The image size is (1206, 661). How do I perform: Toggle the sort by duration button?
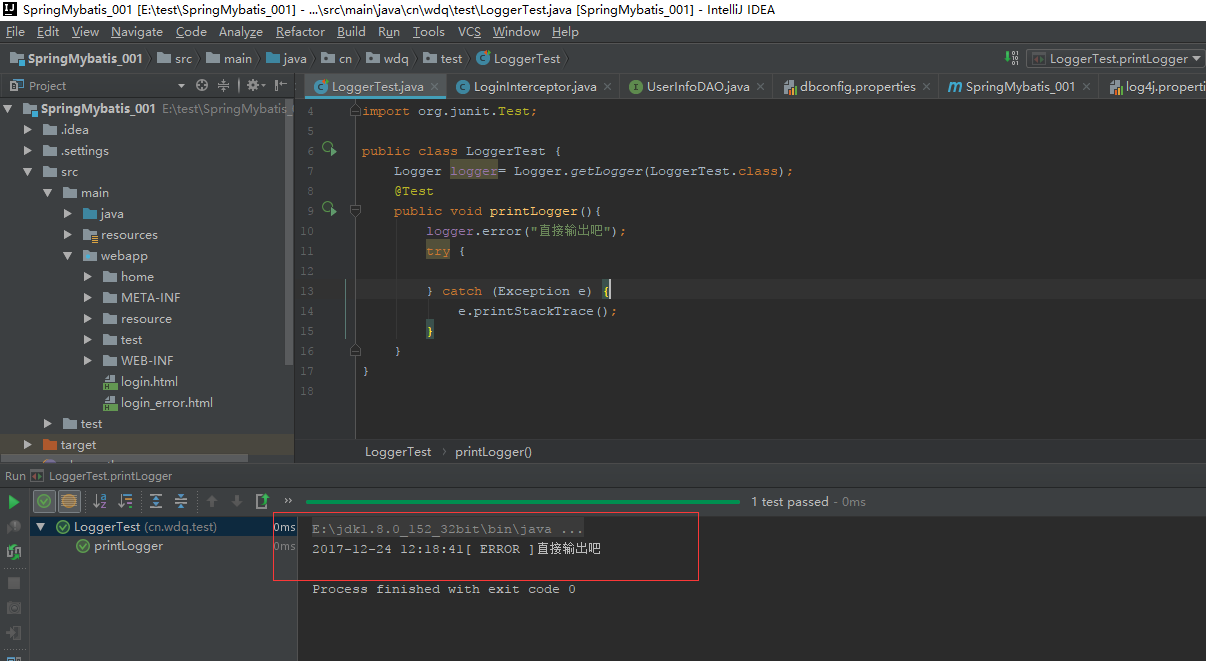(x=125, y=501)
